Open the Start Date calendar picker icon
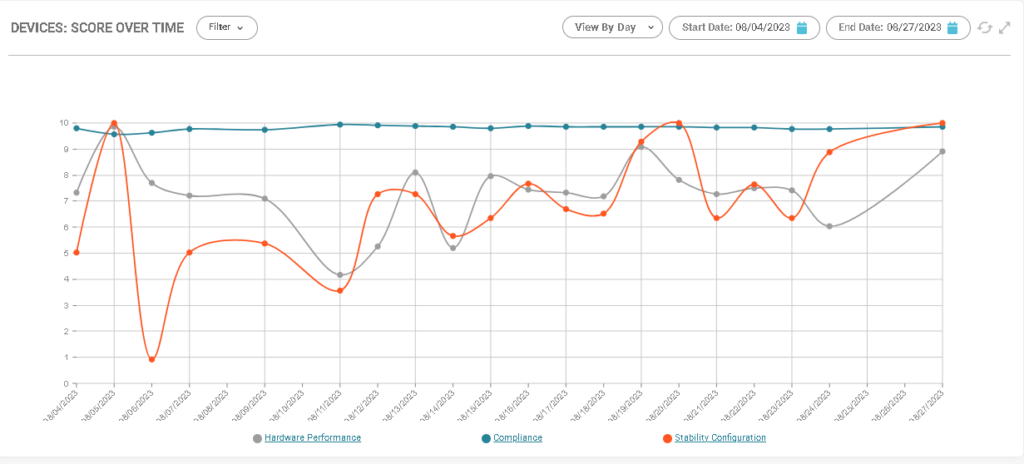The height and width of the screenshot is (464, 1024). (x=801, y=28)
